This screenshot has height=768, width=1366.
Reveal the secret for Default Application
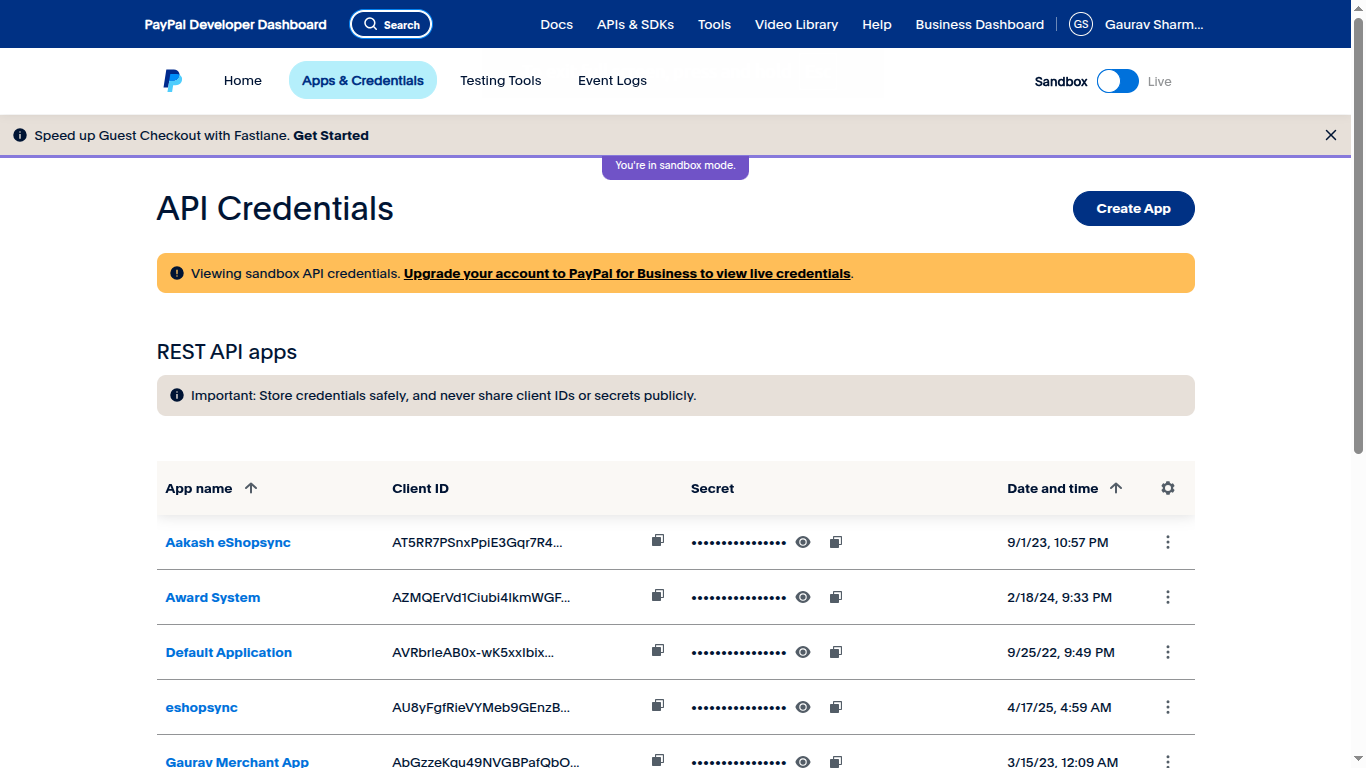[x=802, y=651]
